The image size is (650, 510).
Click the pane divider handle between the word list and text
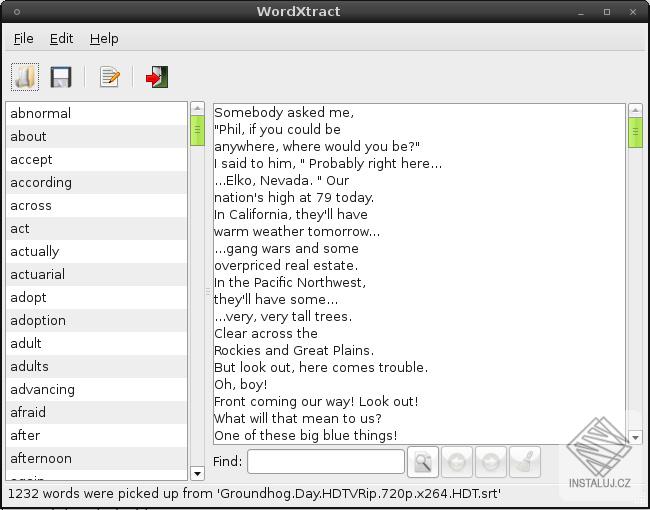point(208,292)
